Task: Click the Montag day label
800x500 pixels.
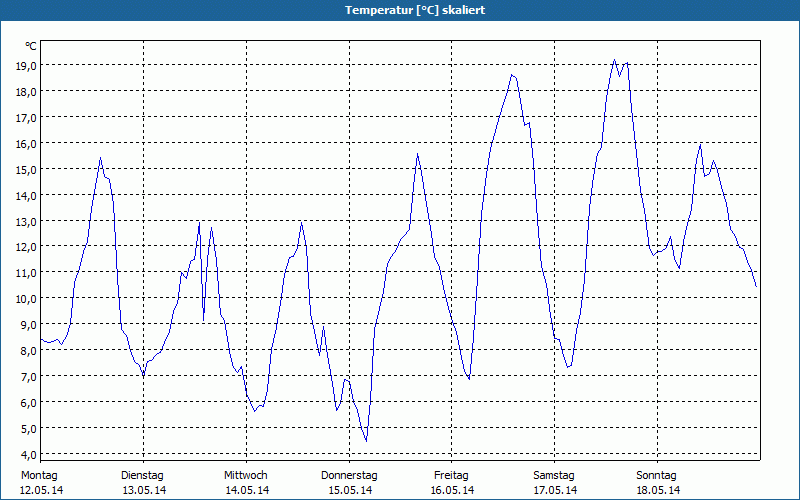Action: (39, 476)
